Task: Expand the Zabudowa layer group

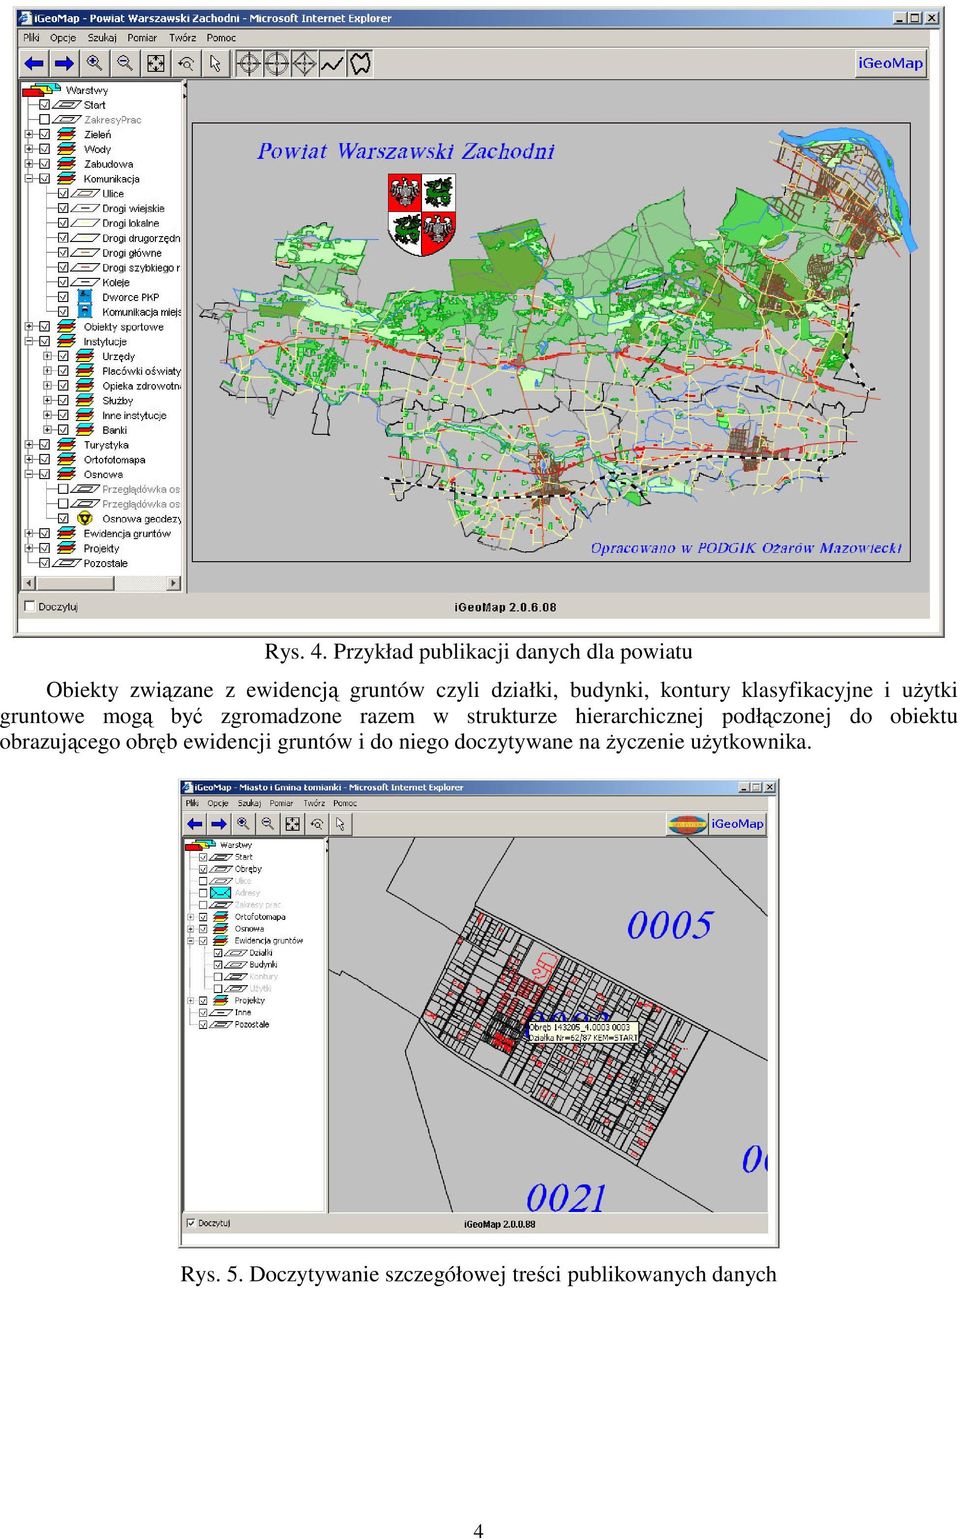Action: point(29,164)
